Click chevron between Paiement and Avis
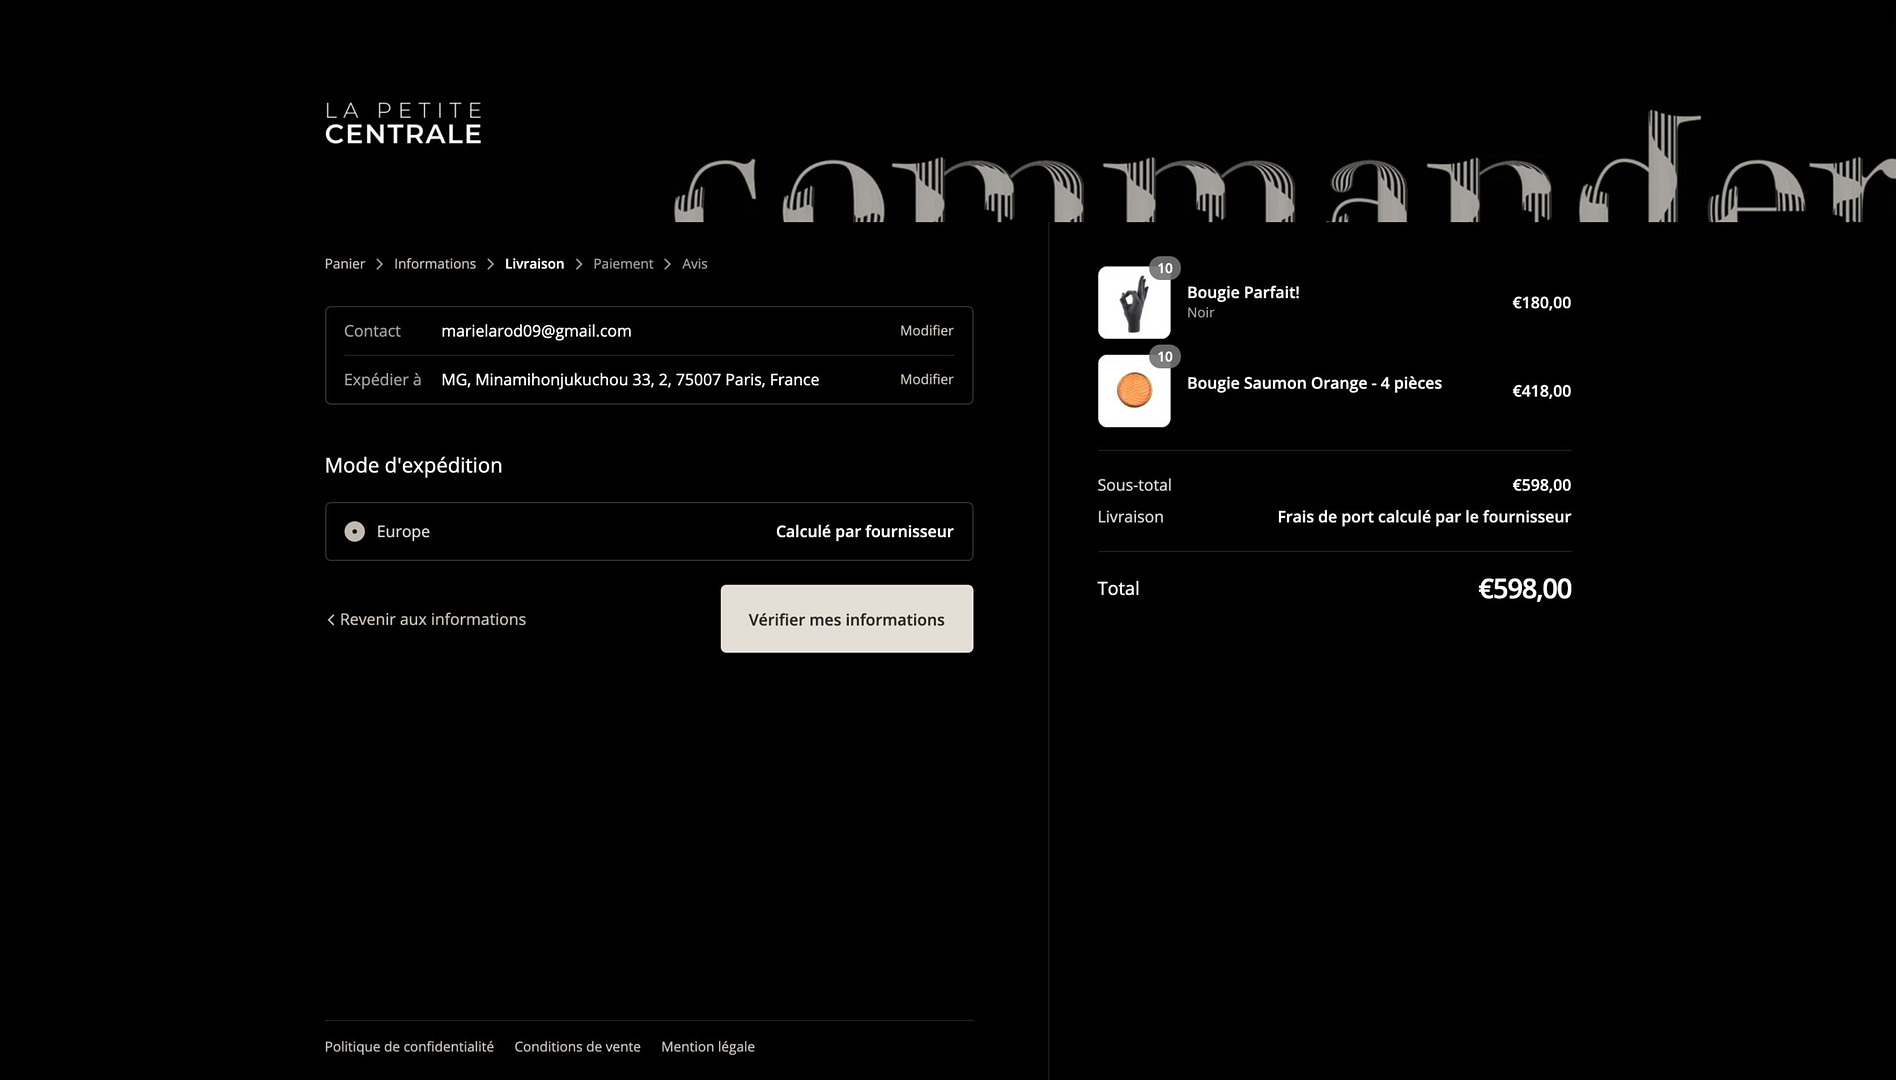 (667, 264)
